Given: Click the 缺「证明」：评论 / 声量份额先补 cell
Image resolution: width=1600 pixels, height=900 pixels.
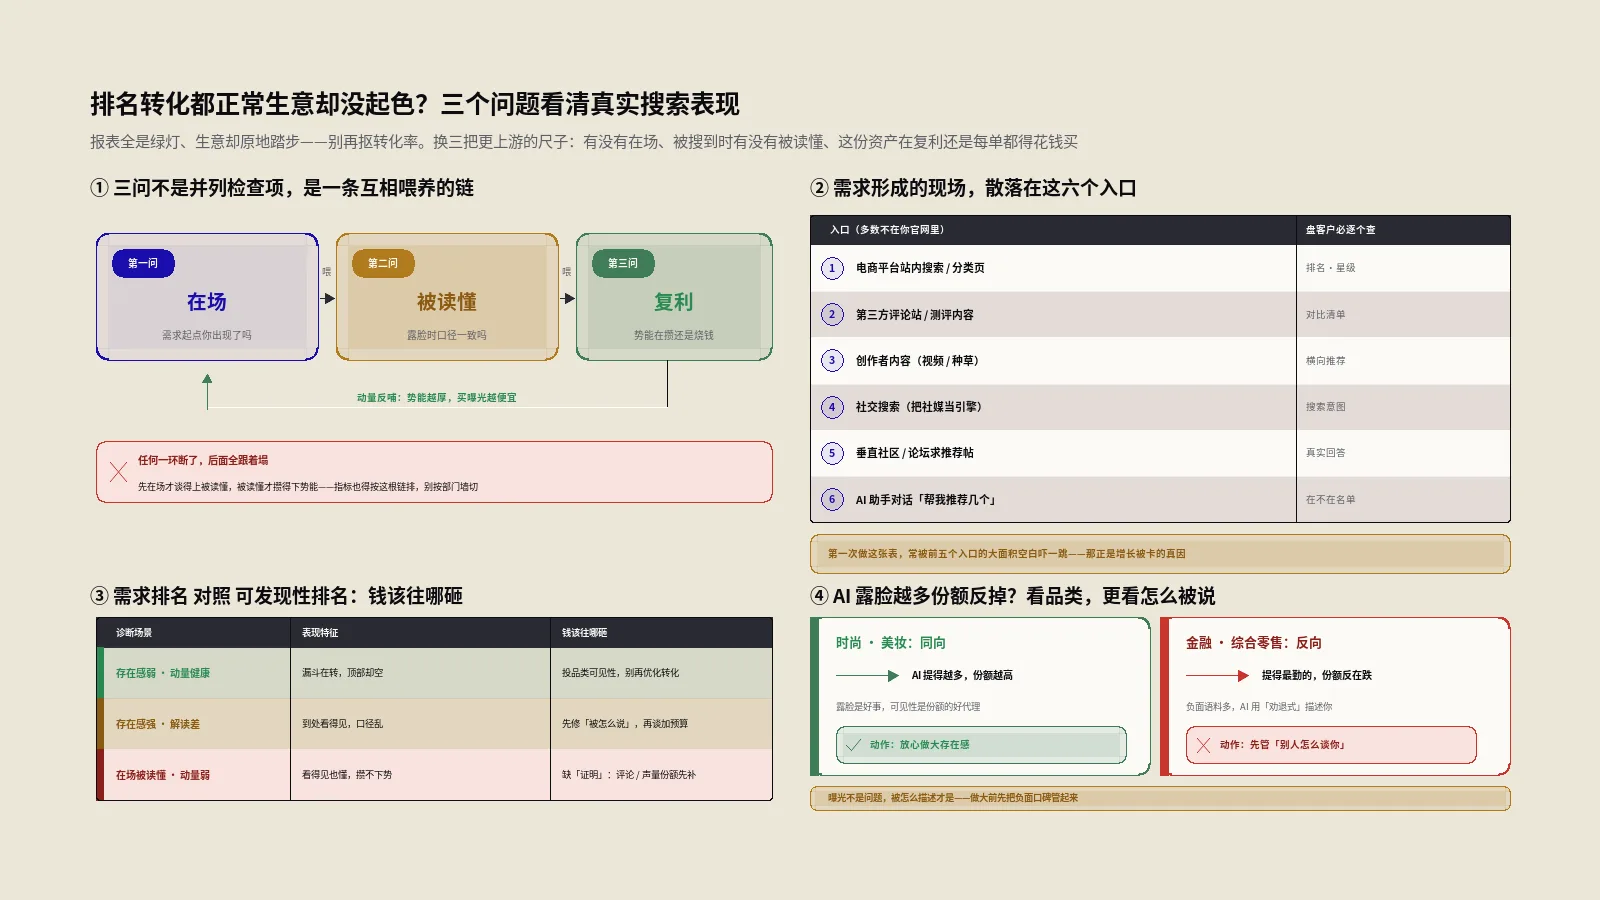Looking at the screenshot, I should point(629,775).
